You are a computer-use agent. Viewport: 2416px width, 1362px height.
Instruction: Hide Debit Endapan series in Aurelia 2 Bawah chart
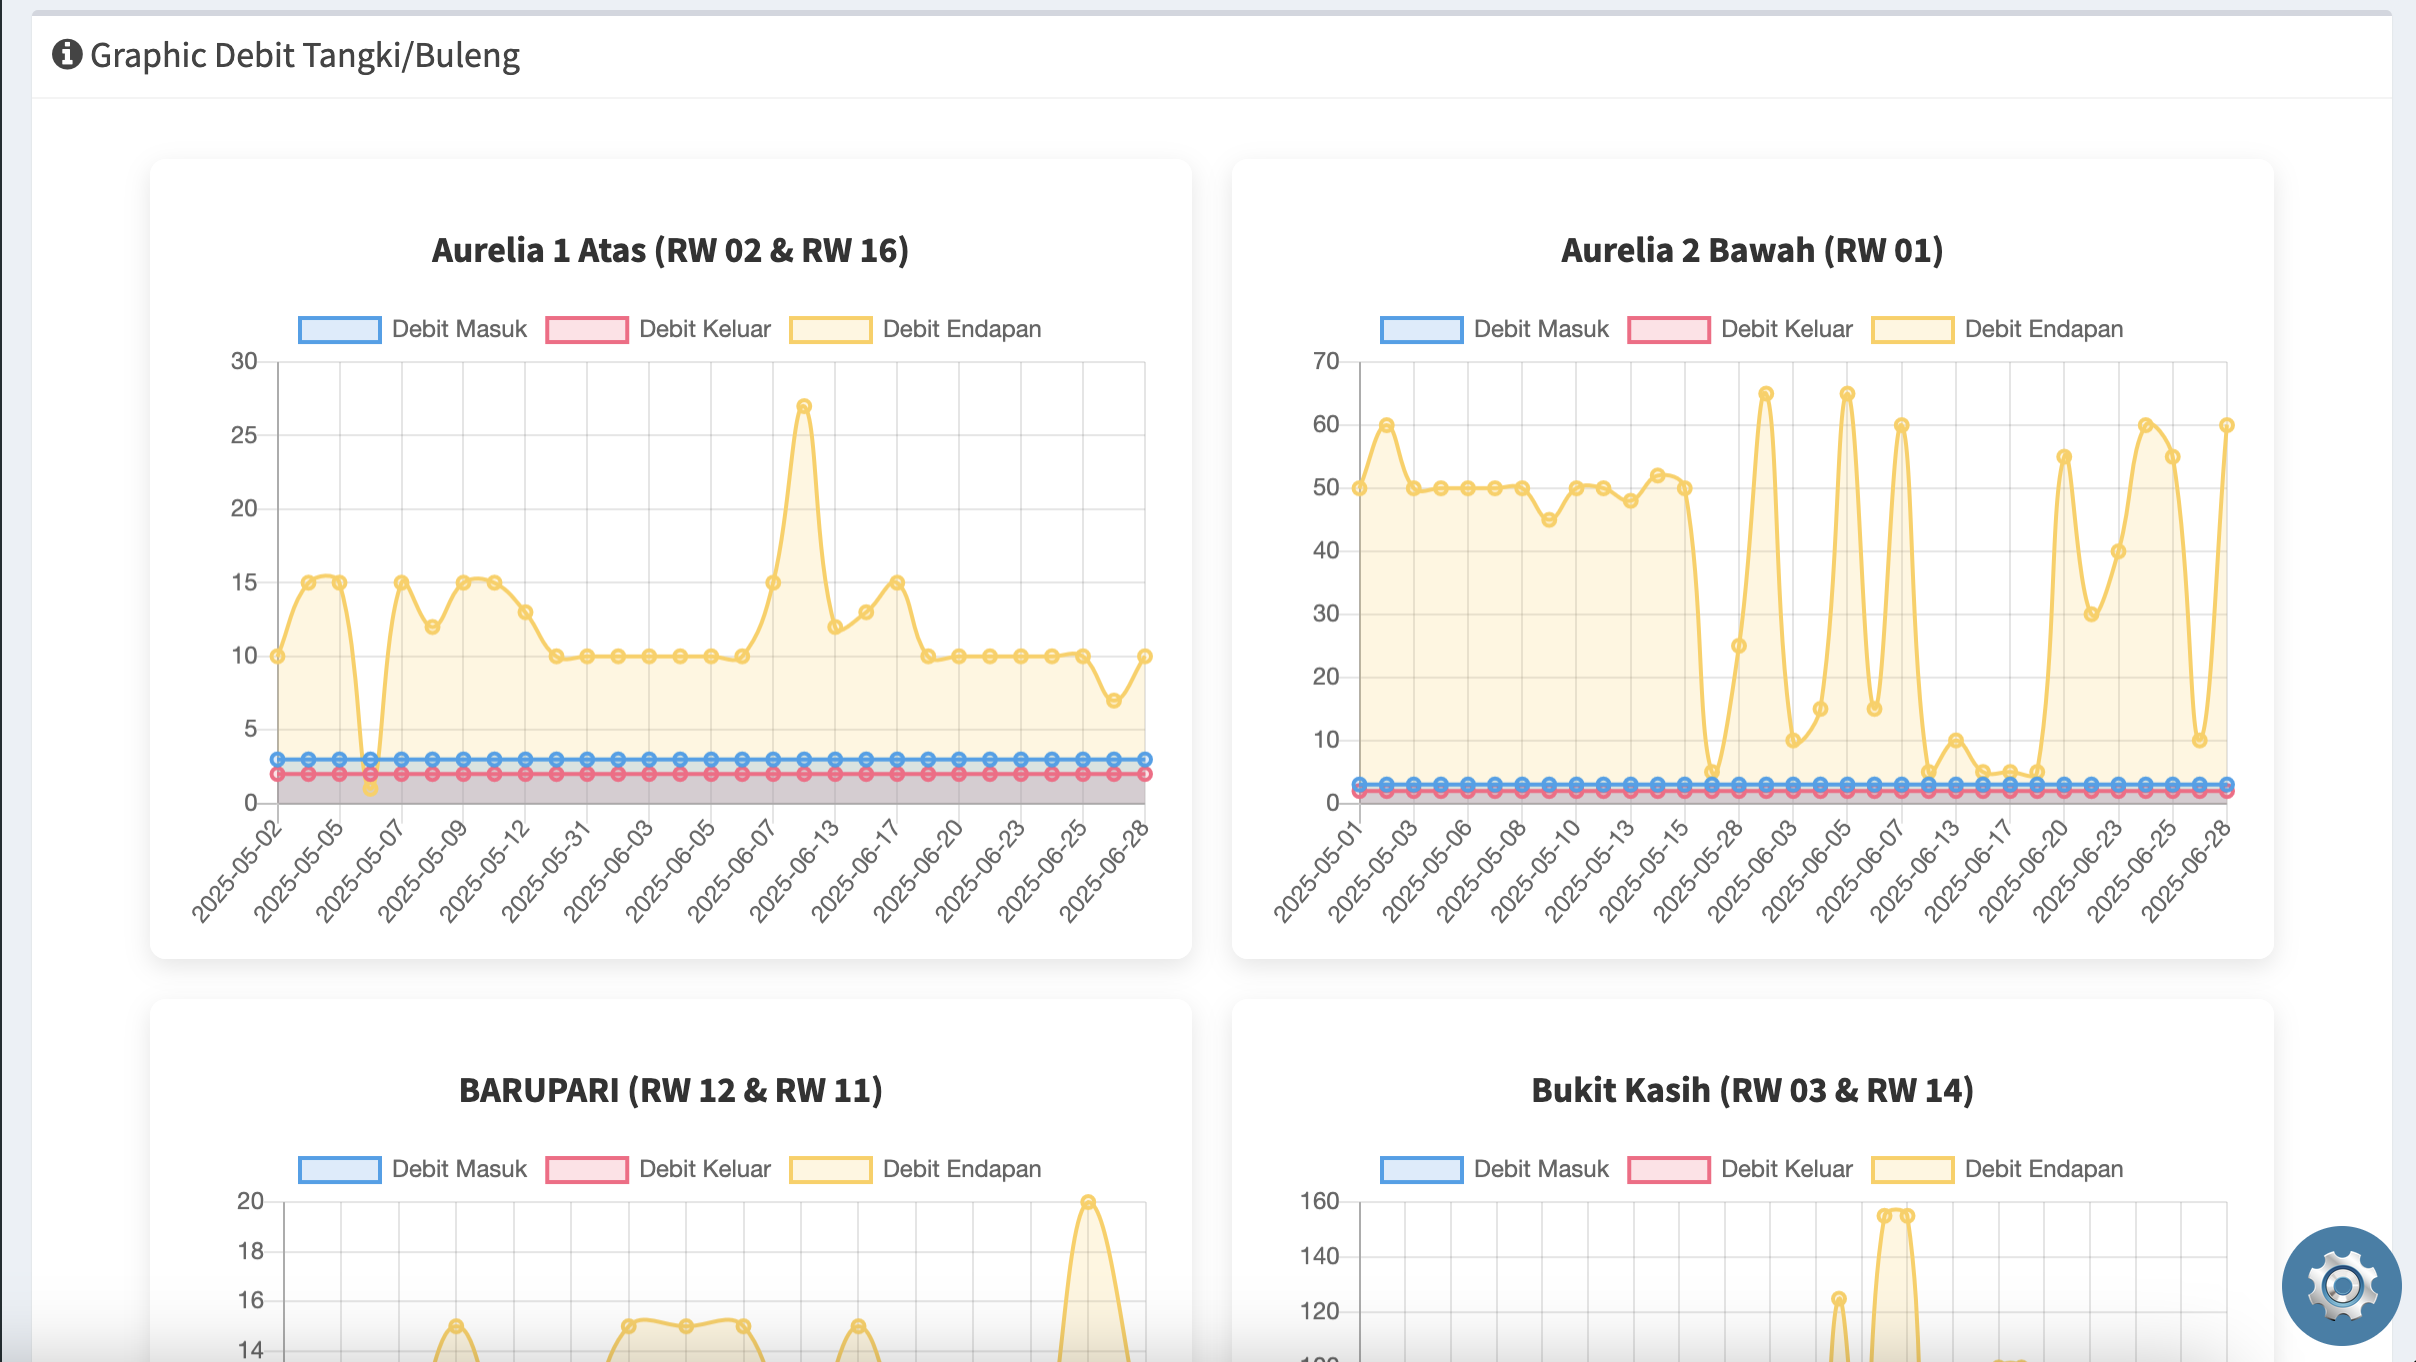1997,329
